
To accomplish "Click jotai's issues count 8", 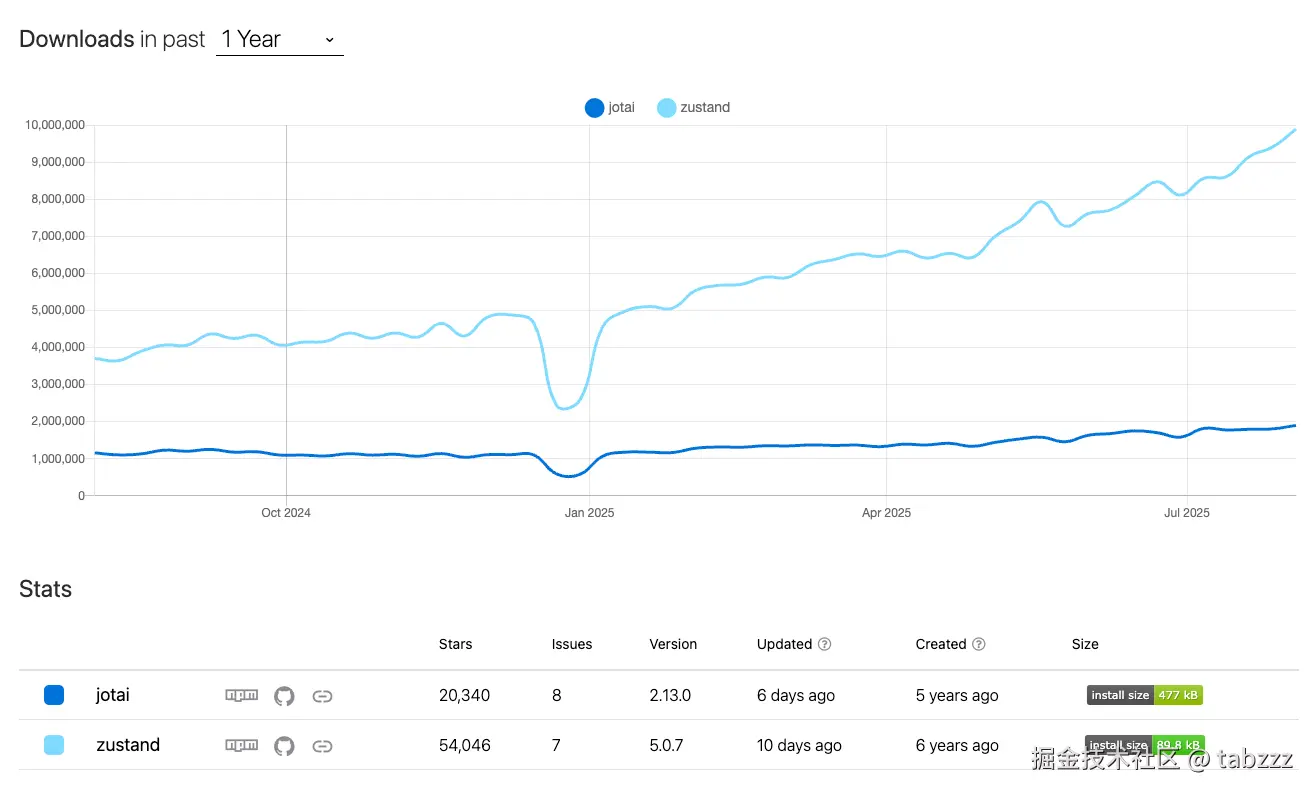I will (x=556, y=695).
